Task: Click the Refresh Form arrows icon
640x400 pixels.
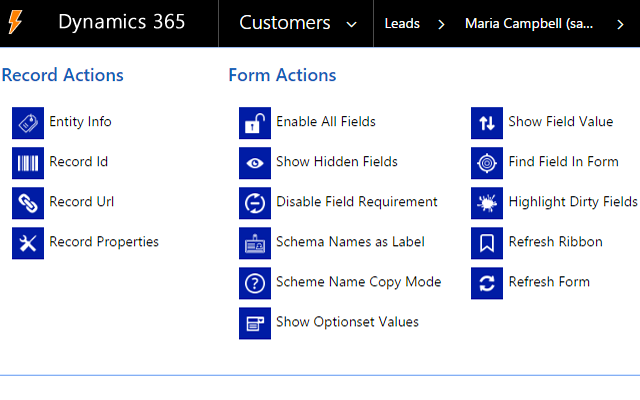Action: [487, 282]
